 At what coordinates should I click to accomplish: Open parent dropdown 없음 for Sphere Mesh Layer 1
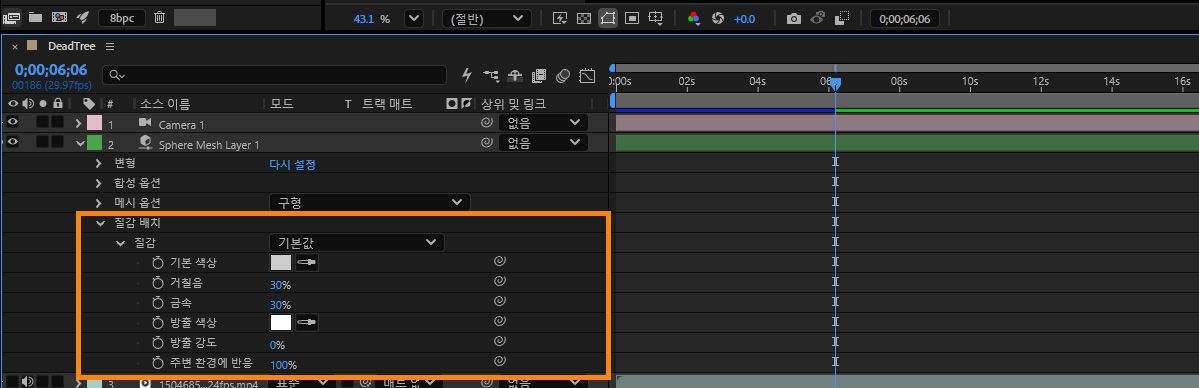pos(544,142)
